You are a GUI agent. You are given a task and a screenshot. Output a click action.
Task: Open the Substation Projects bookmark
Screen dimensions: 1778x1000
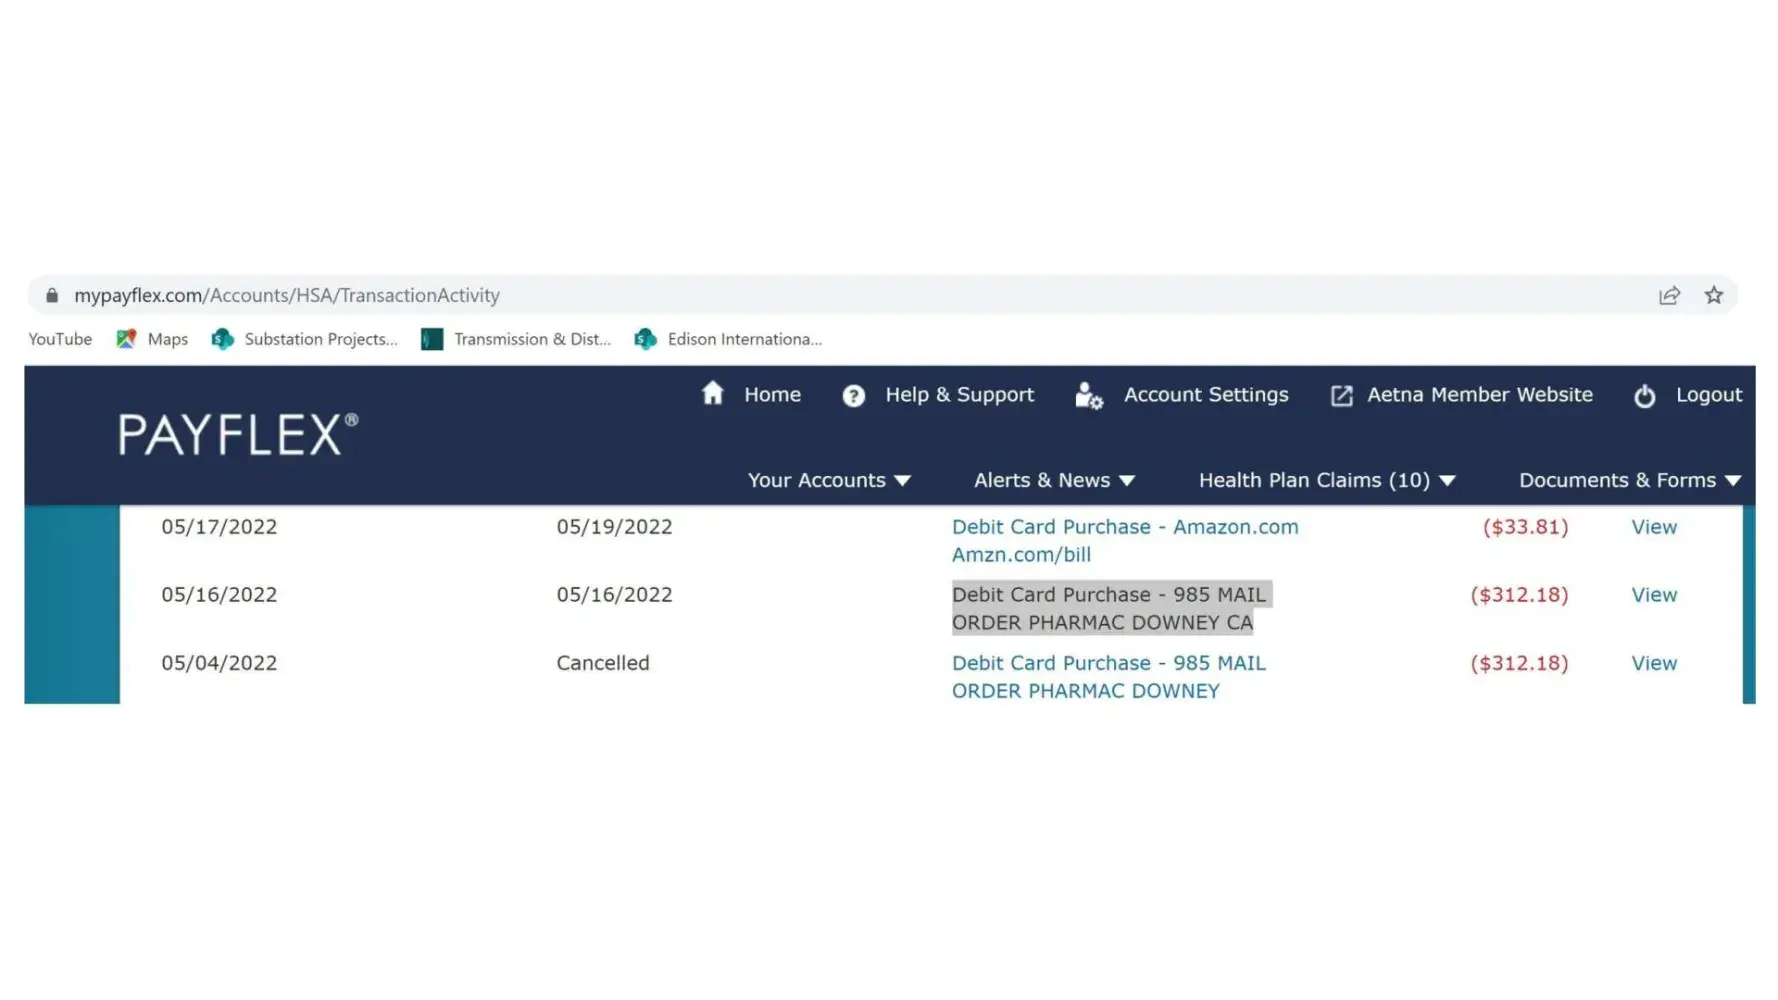(304, 339)
